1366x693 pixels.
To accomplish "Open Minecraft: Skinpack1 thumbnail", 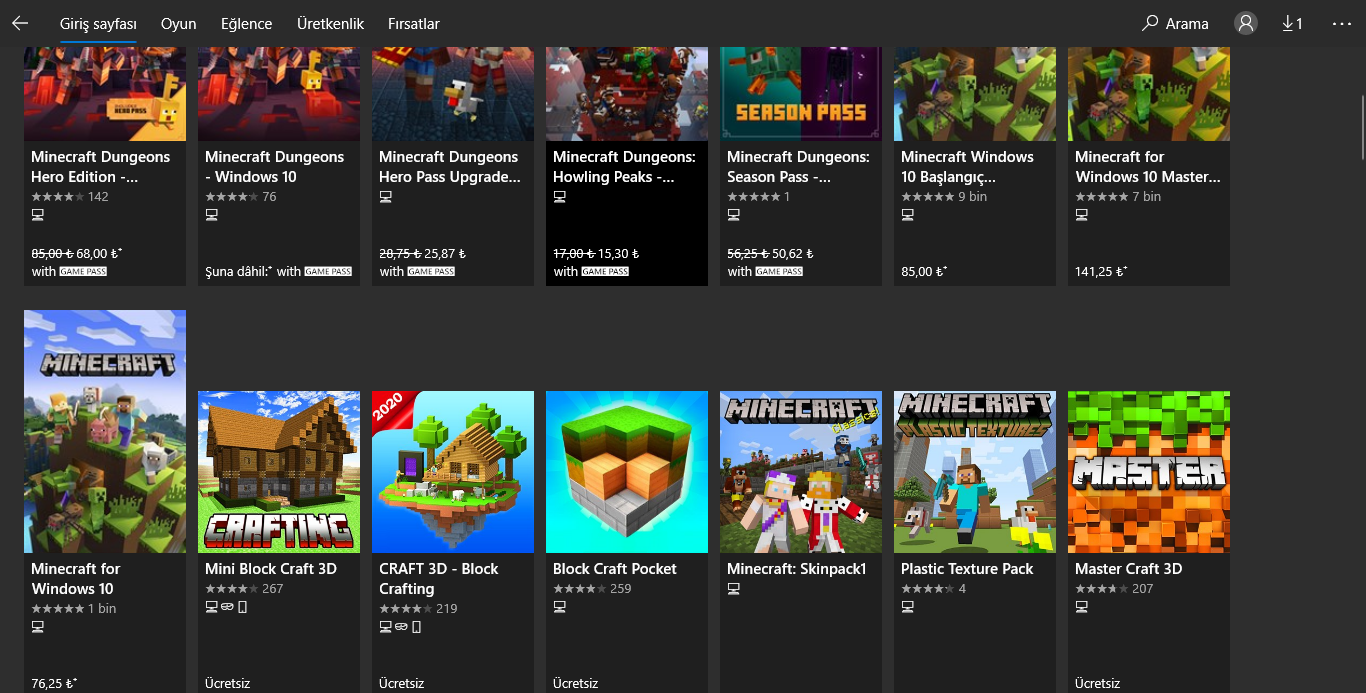I will coord(801,471).
